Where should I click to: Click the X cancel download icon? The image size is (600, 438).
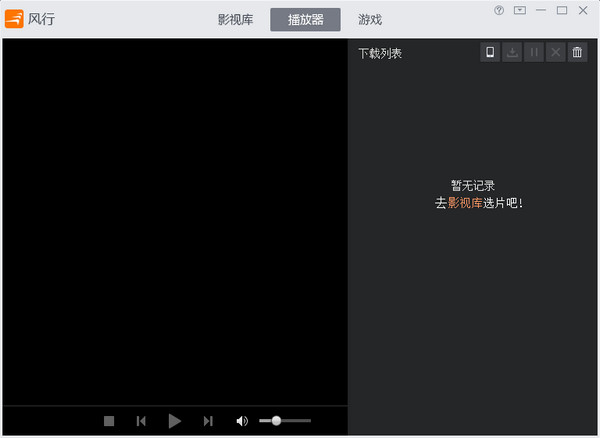pyautogui.click(x=556, y=52)
